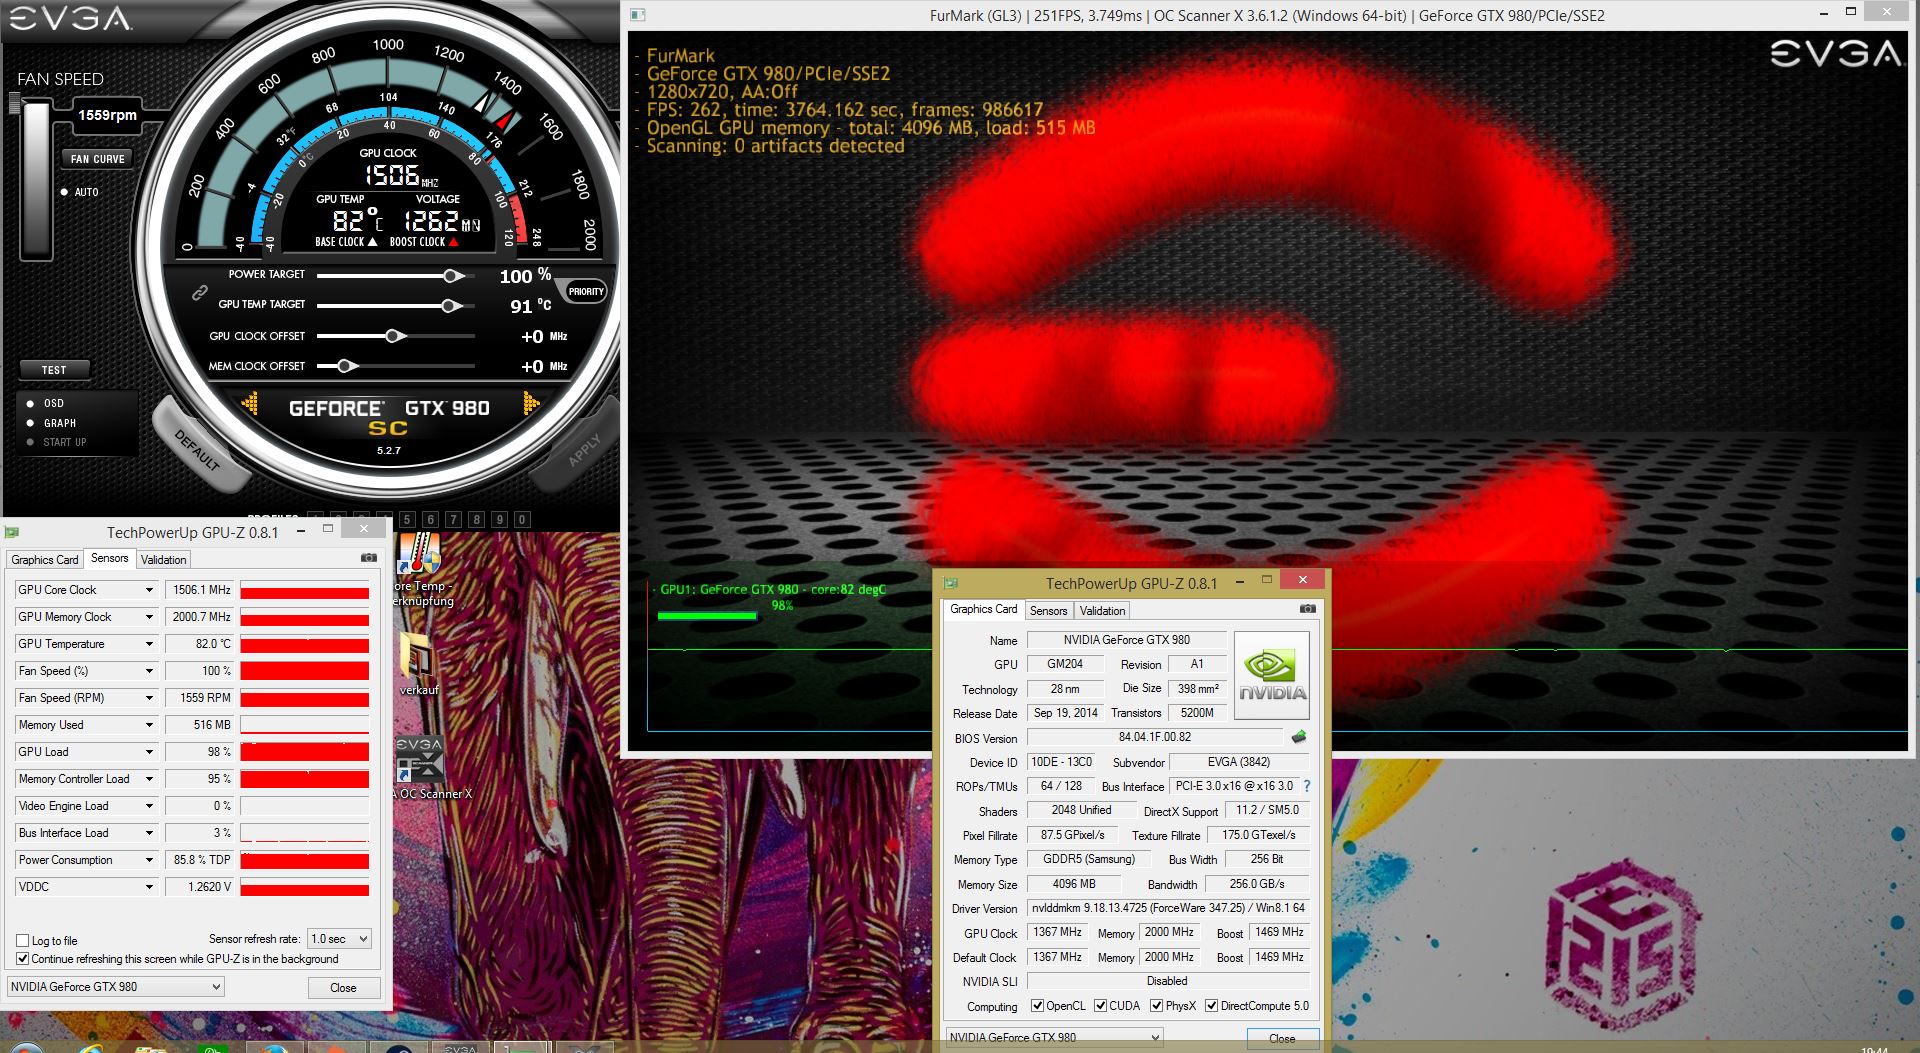
Task: Select previous GPU with left yellow arrow
Action: point(250,403)
